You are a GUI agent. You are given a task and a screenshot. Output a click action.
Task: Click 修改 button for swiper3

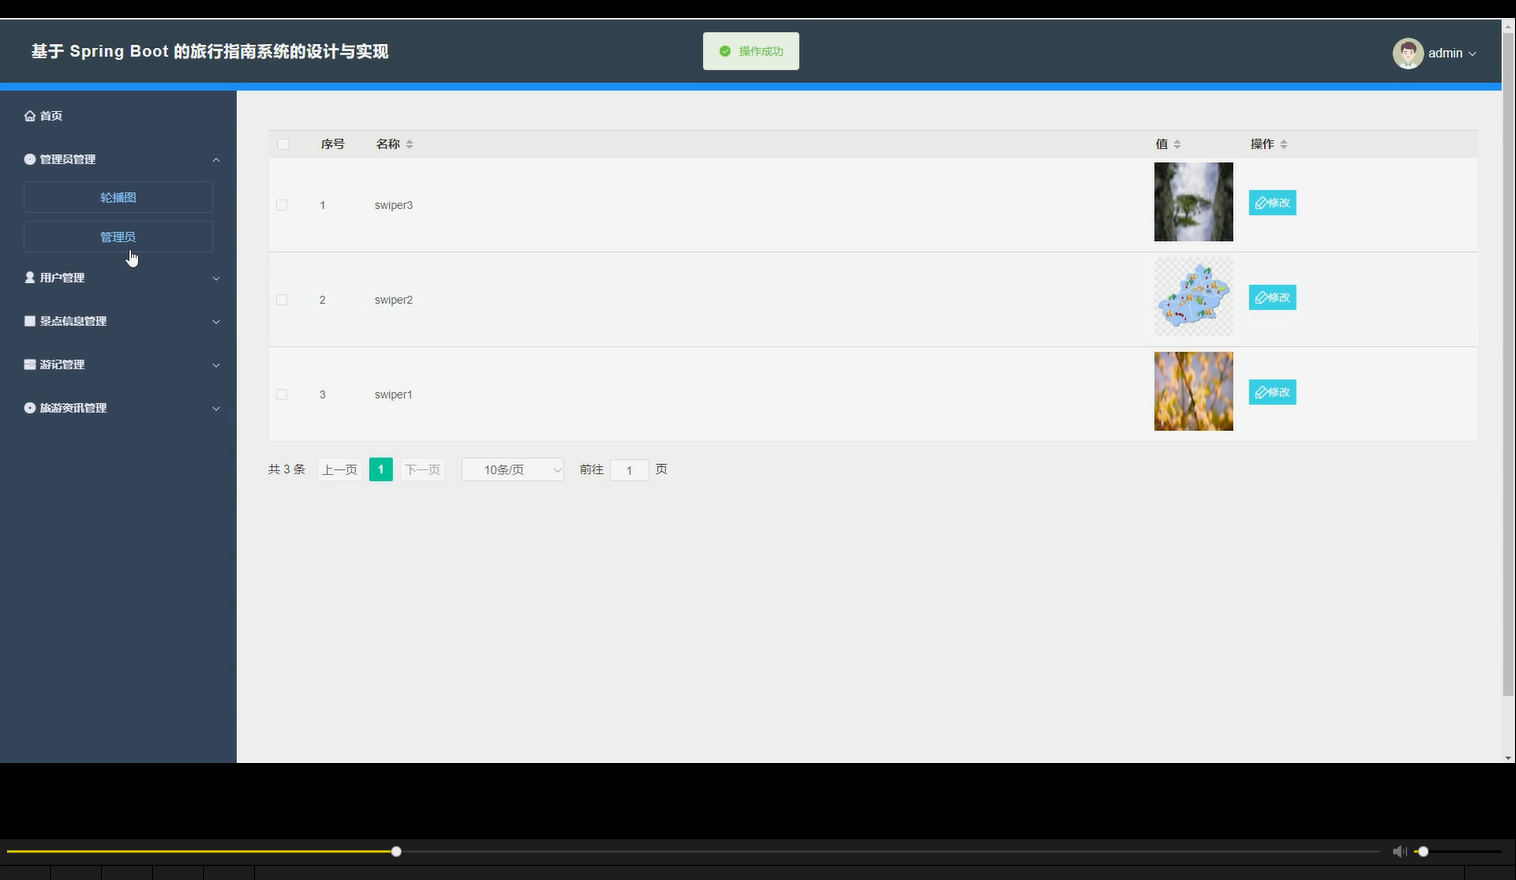point(1272,203)
